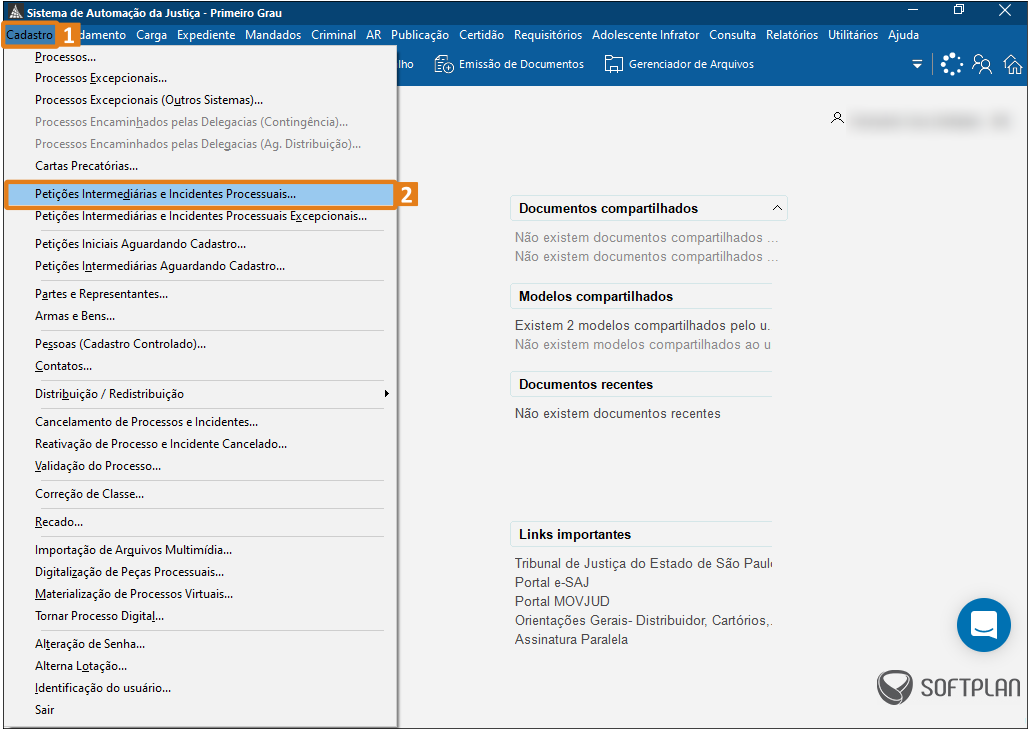
Task: Choose Cancelamento de Processos e Incidentes...
Action: (x=201, y=422)
